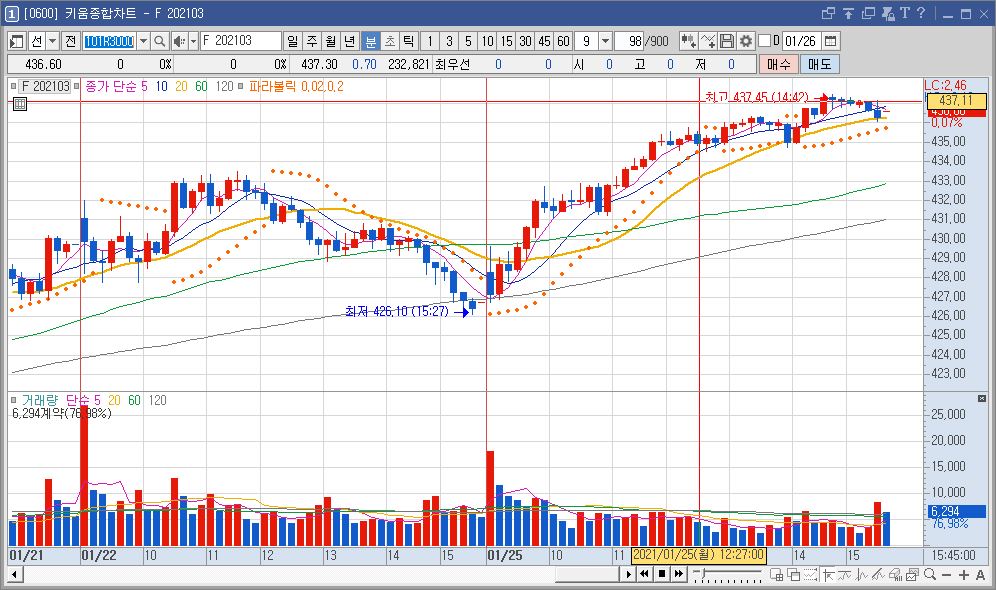
Task: Select the 30-minute interval tab
Action: tap(525, 41)
